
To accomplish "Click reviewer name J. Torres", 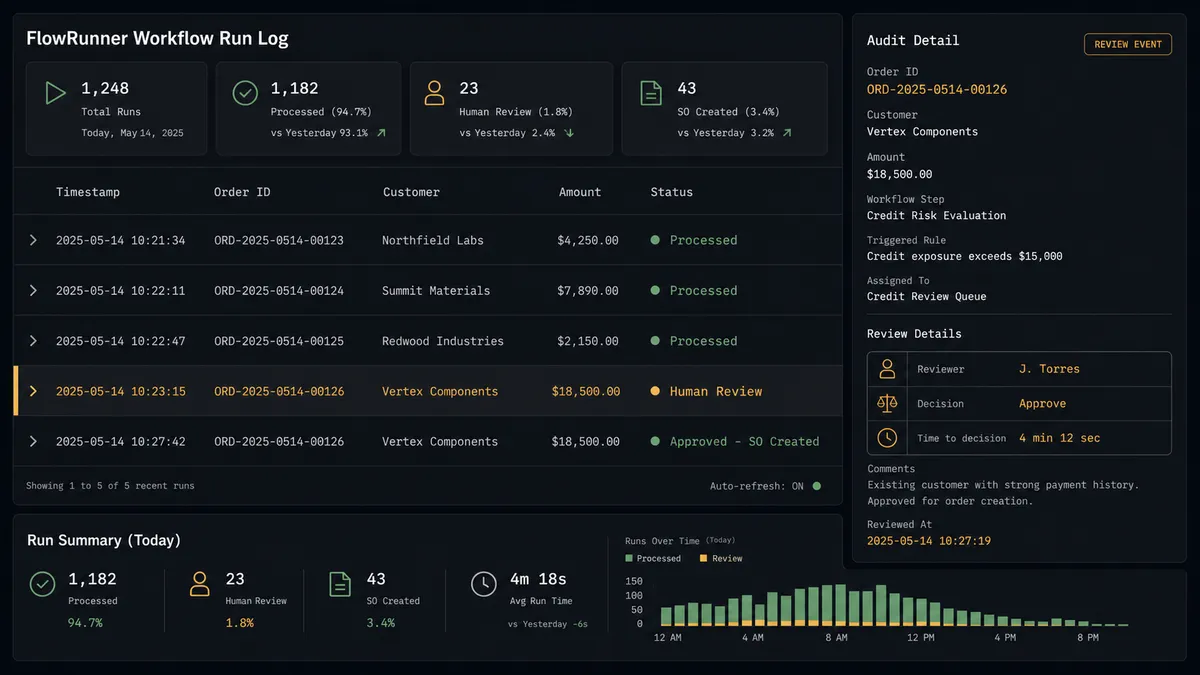I will tap(1049, 369).
